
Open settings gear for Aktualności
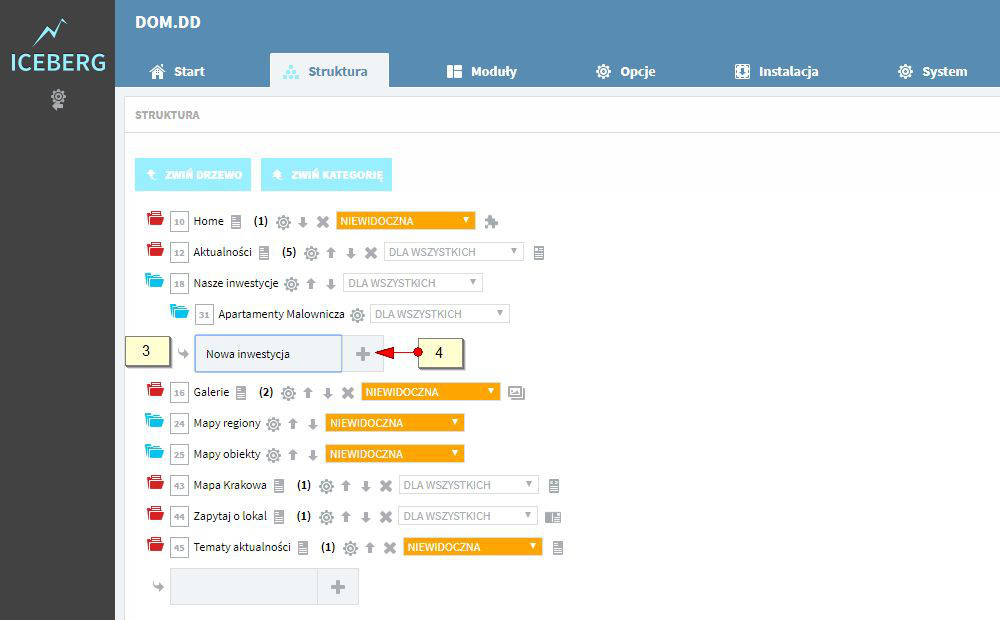[311, 253]
